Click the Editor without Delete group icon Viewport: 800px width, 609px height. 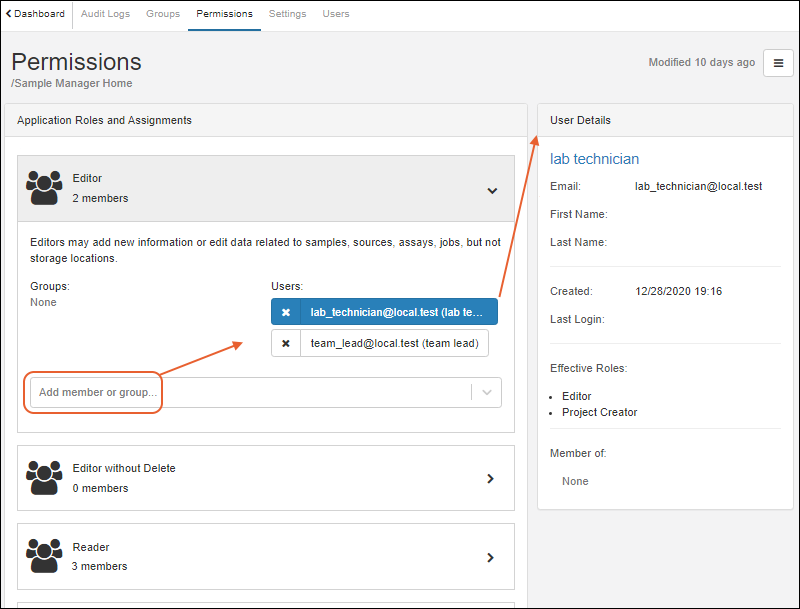(44, 478)
